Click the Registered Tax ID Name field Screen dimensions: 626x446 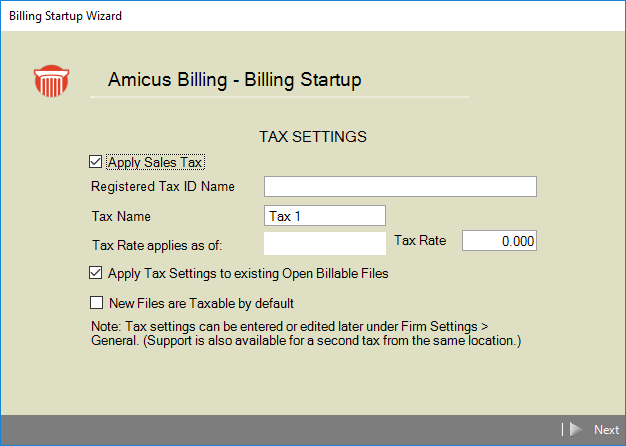pyautogui.click(x=400, y=186)
